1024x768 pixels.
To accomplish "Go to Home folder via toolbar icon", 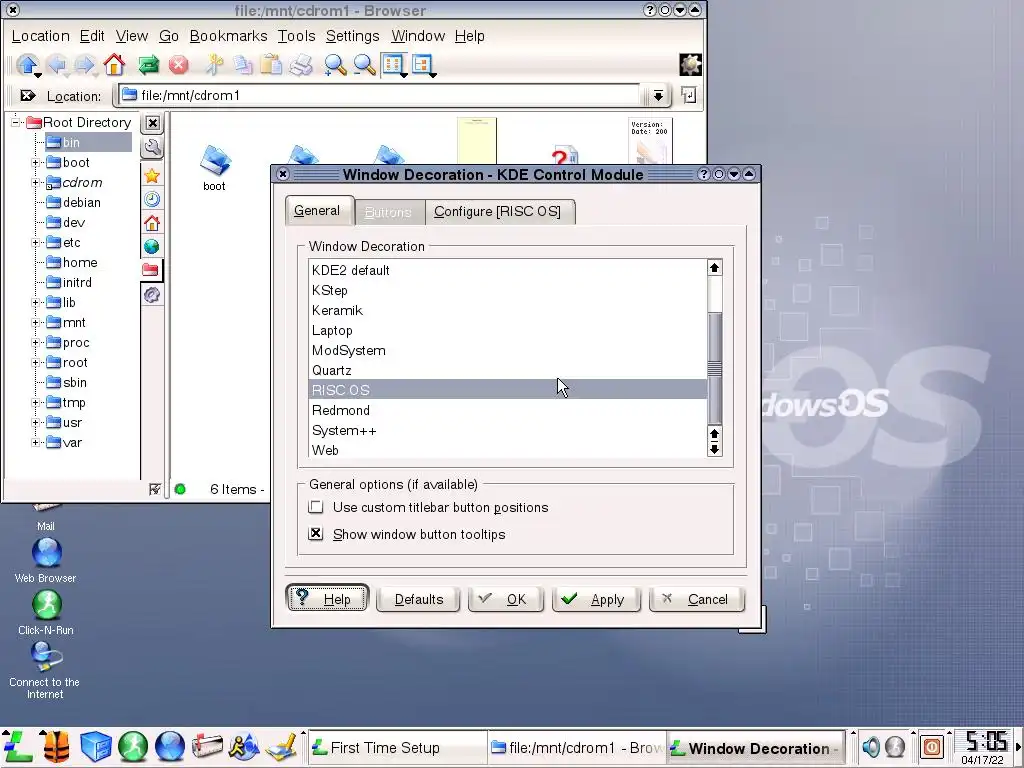I will click(x=114, y=65).
